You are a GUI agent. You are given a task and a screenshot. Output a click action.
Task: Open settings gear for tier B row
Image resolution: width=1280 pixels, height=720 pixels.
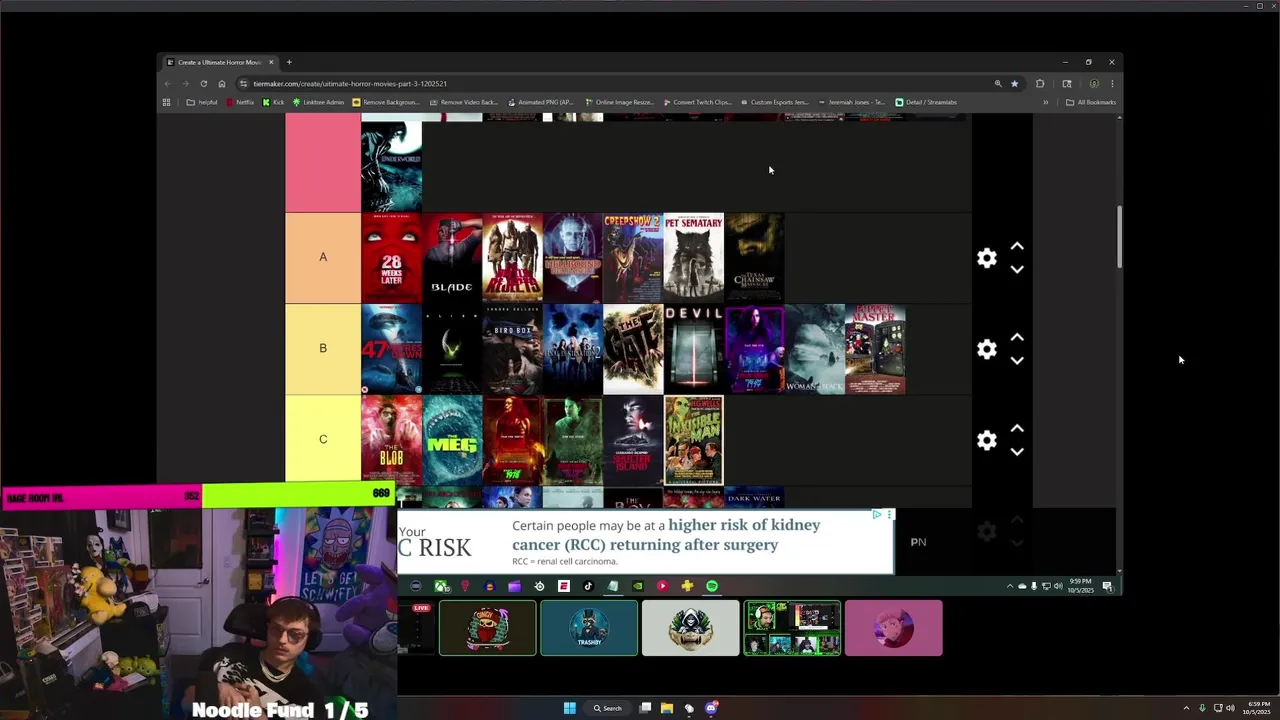click(x=987, y=349)
